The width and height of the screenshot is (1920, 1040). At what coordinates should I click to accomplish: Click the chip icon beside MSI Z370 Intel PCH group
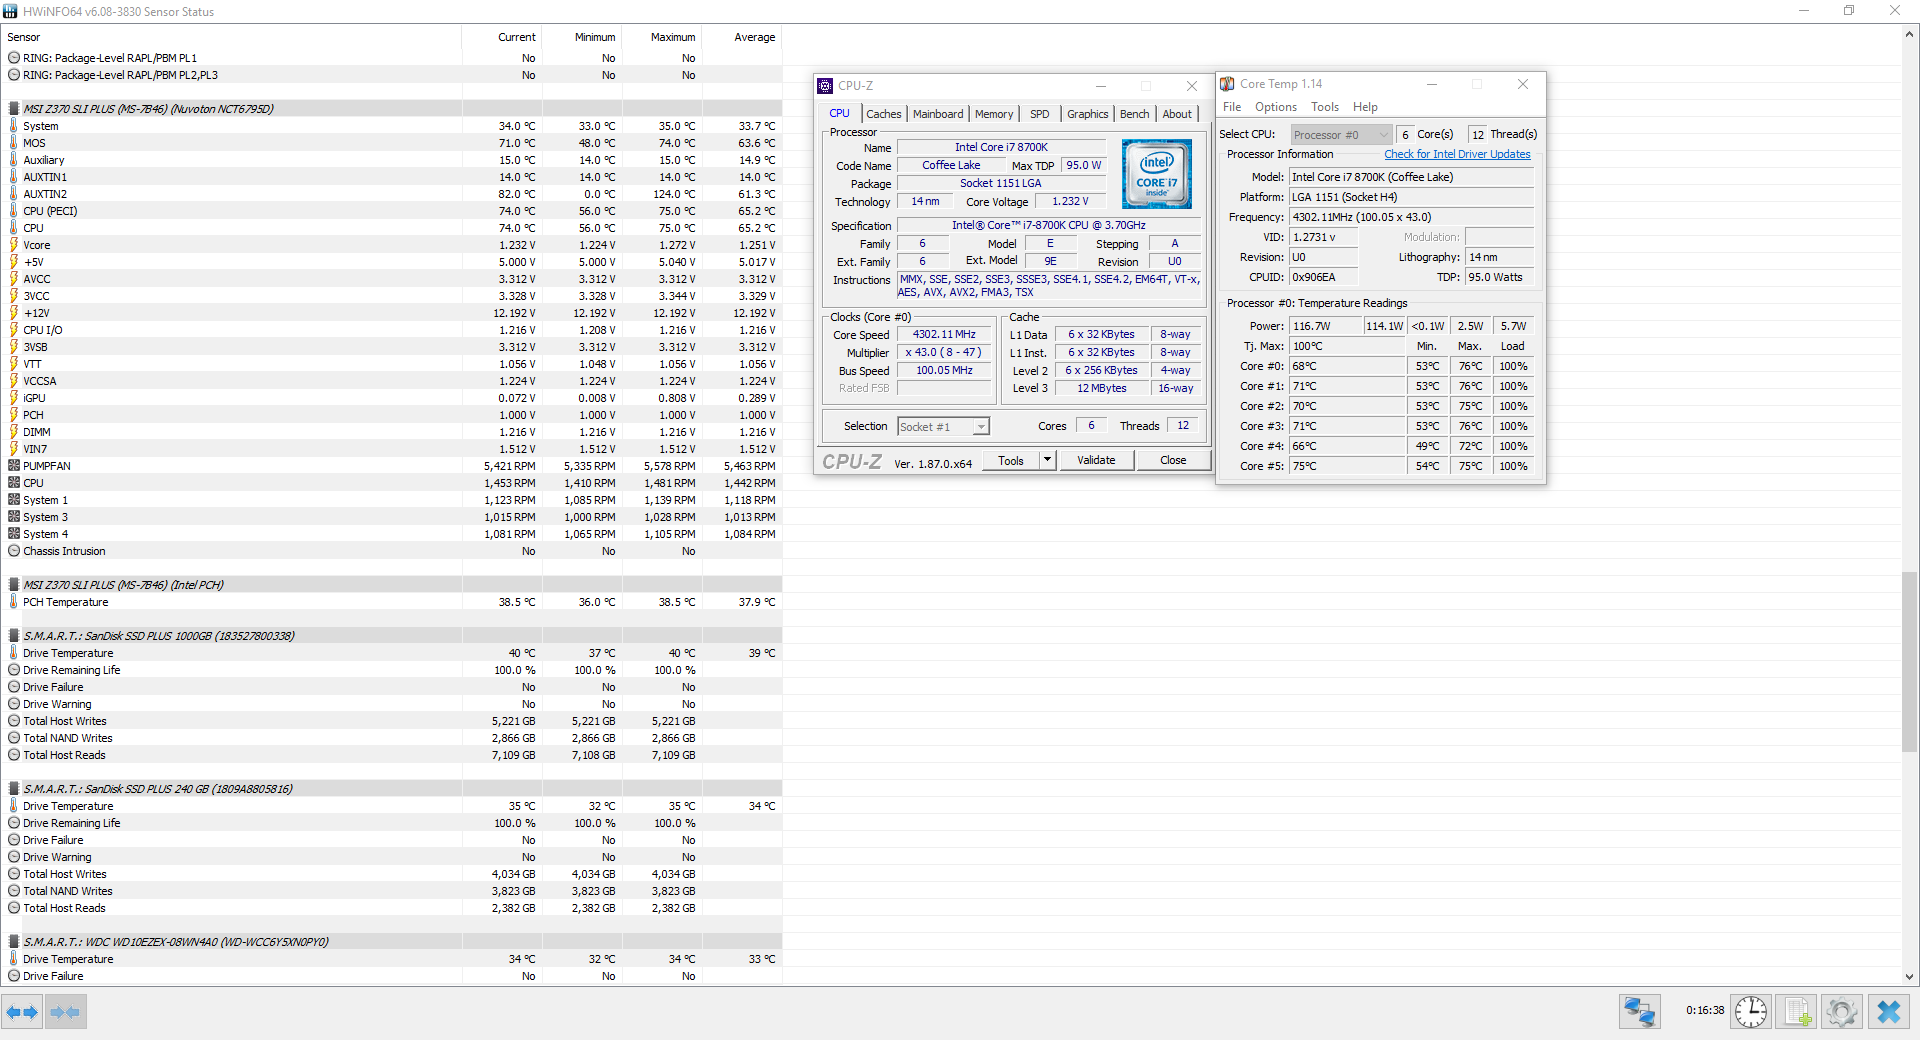14,585
